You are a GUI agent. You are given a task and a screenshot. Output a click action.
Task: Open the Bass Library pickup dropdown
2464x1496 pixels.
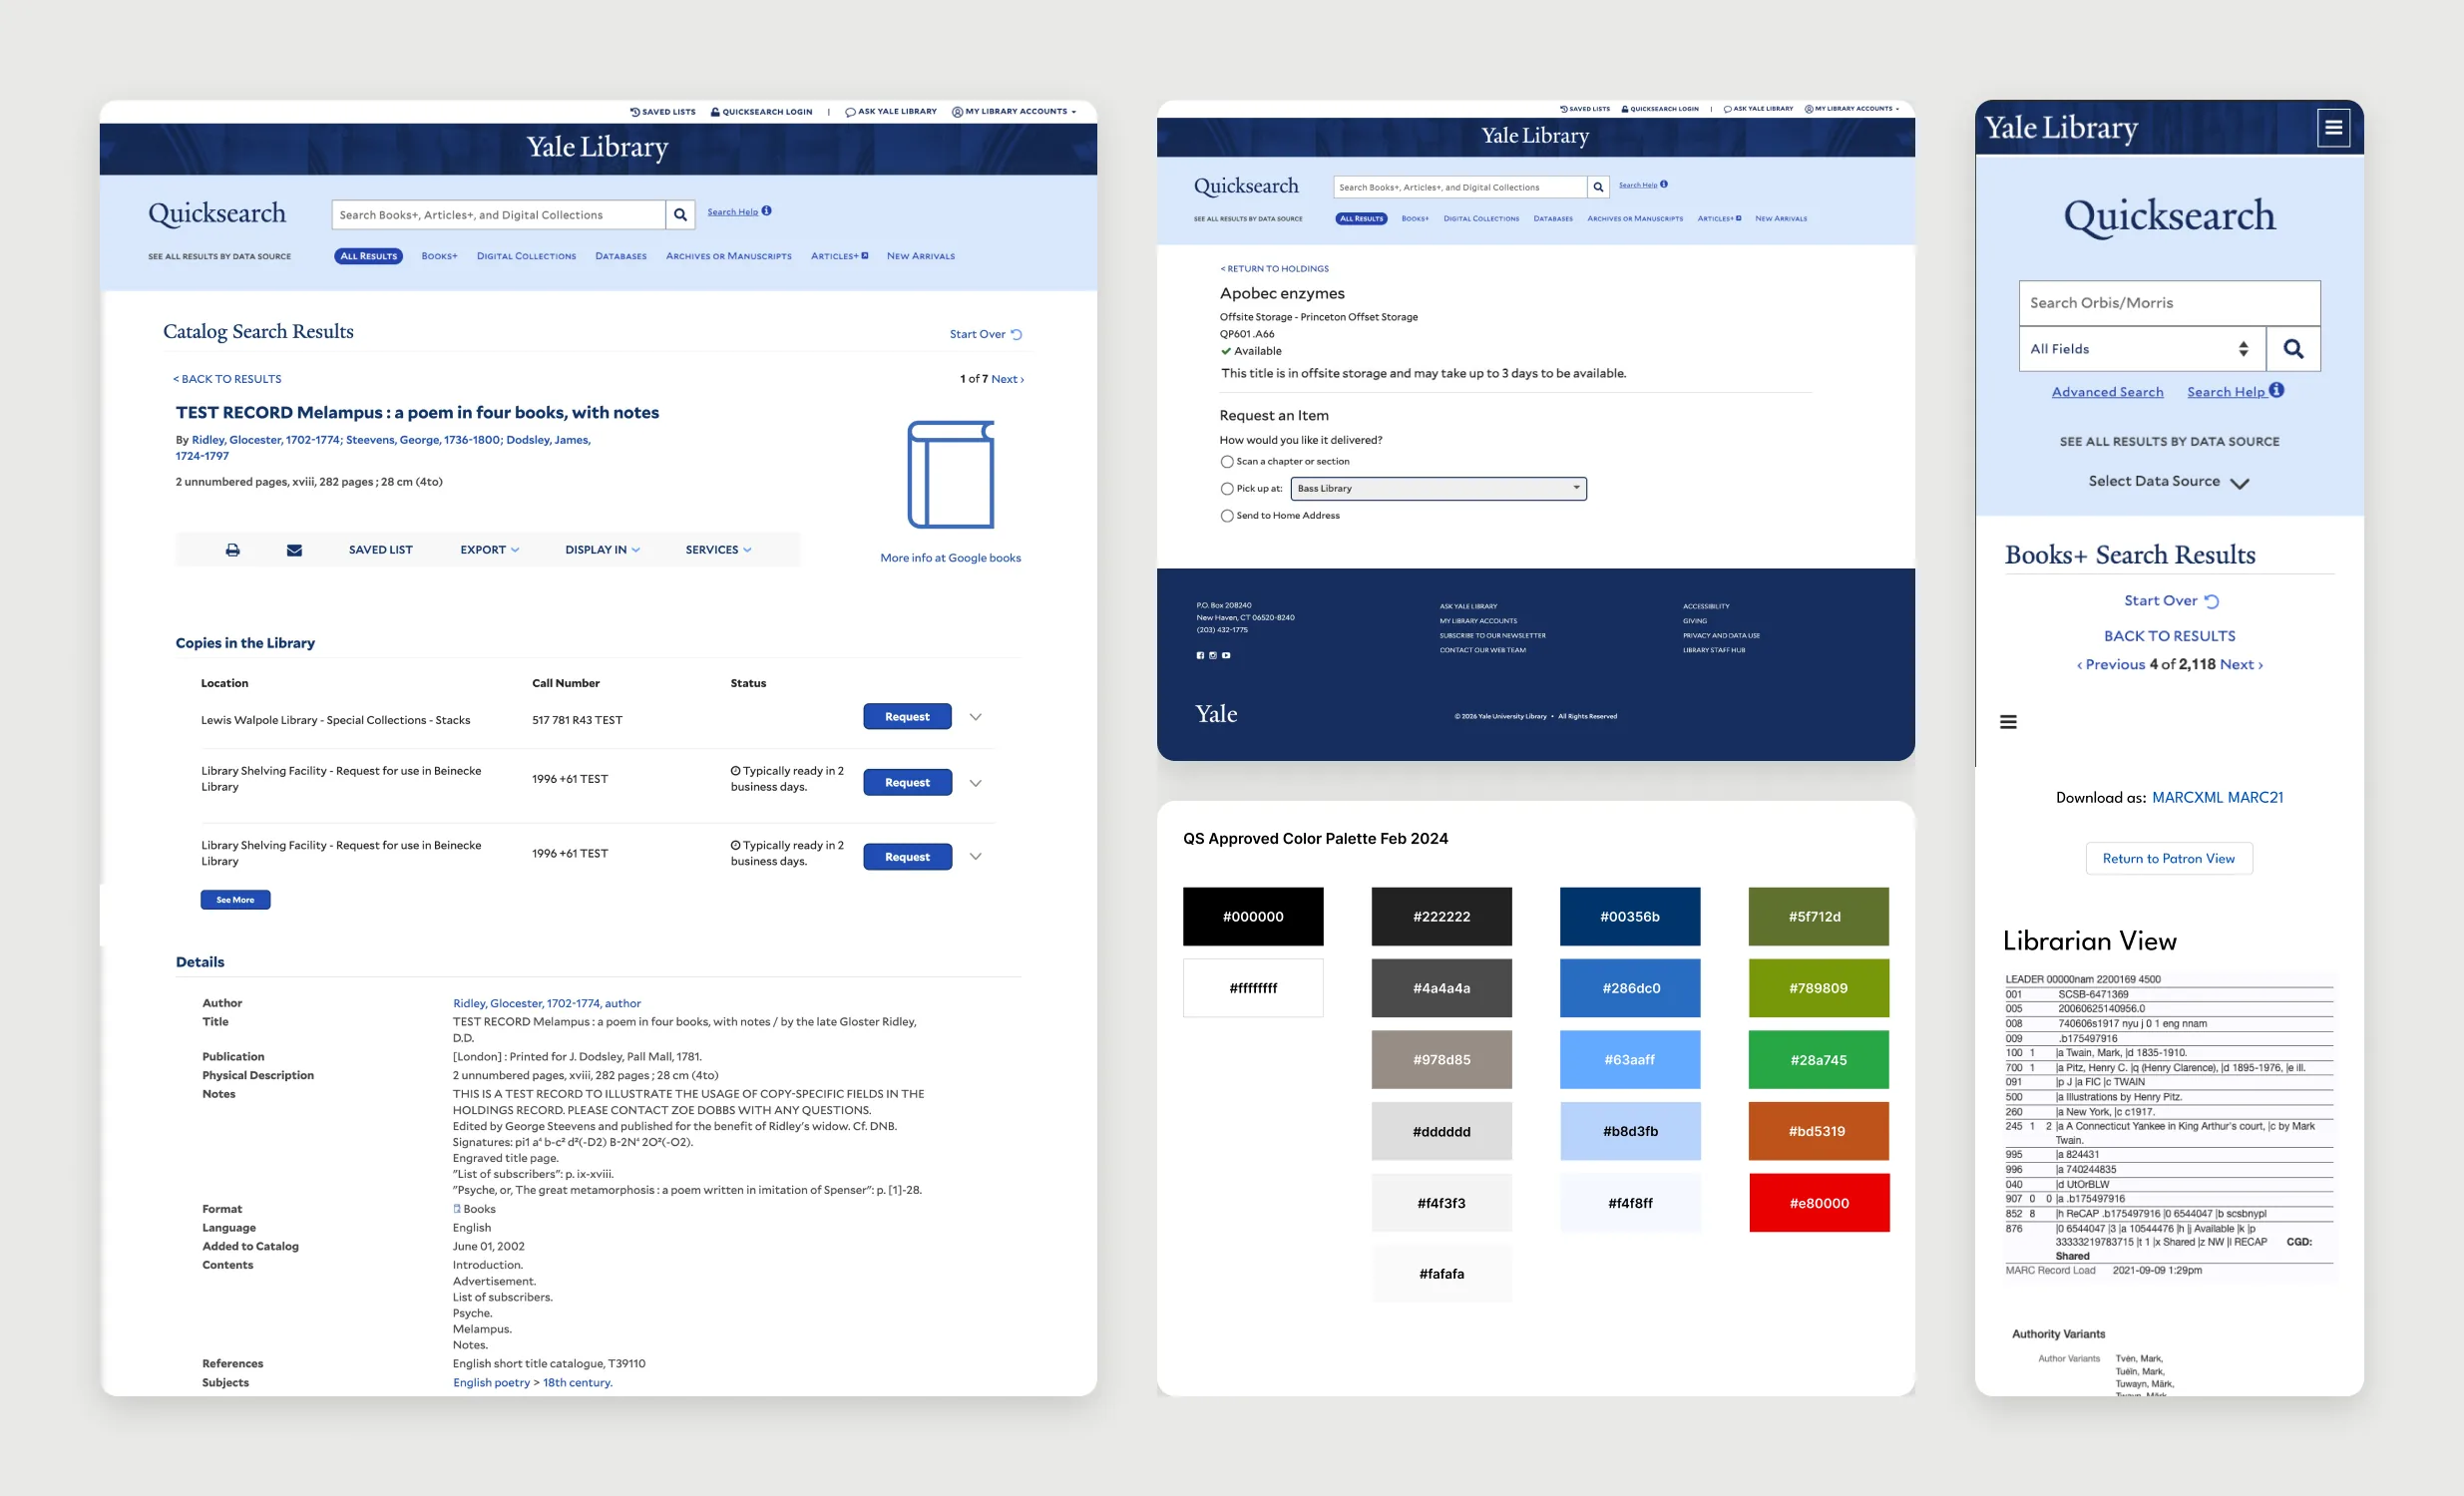click(1439, 489)
